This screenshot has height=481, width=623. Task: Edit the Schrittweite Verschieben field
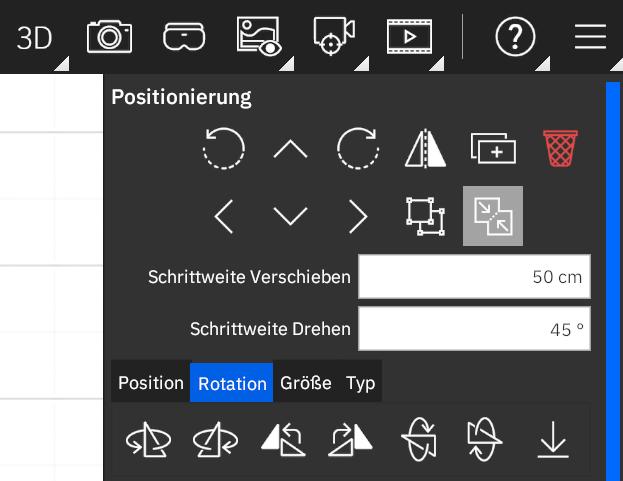click(x=474, y=277)
